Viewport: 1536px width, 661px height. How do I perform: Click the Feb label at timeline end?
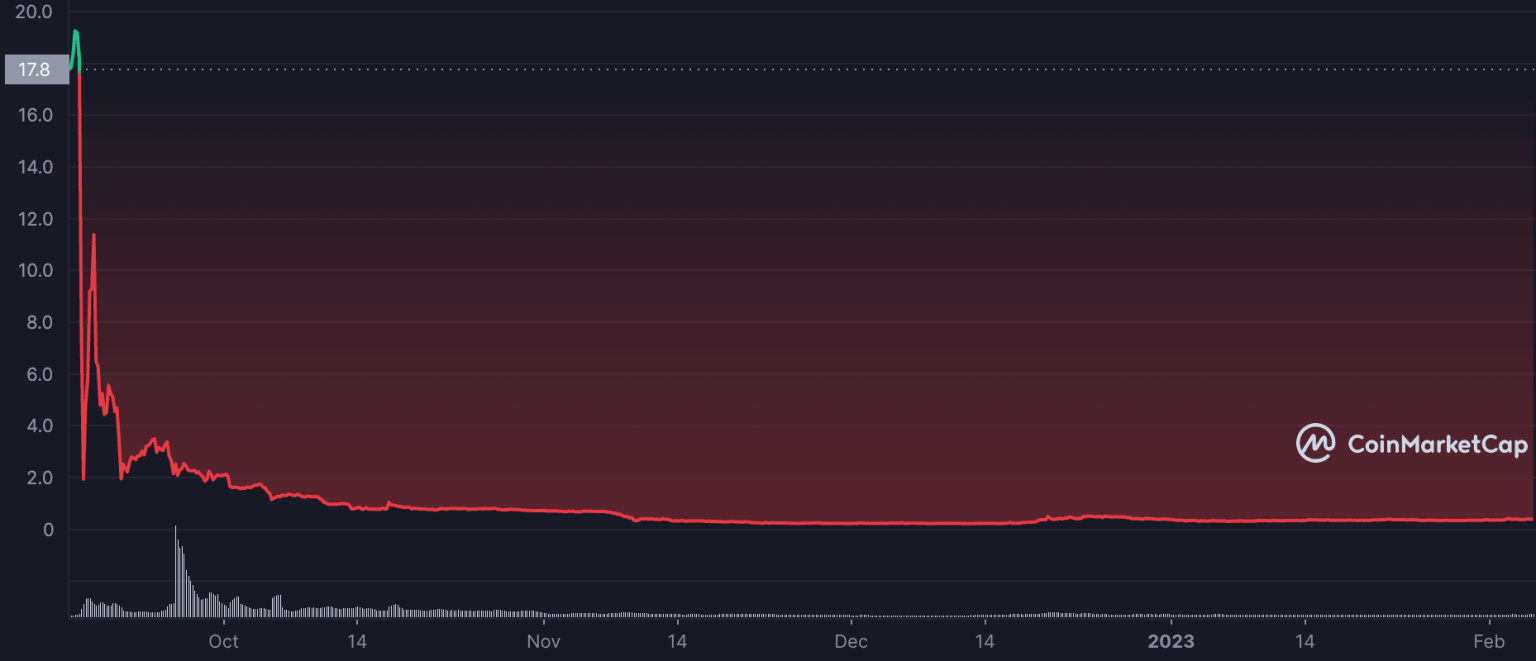click(x=1490, y=642)
